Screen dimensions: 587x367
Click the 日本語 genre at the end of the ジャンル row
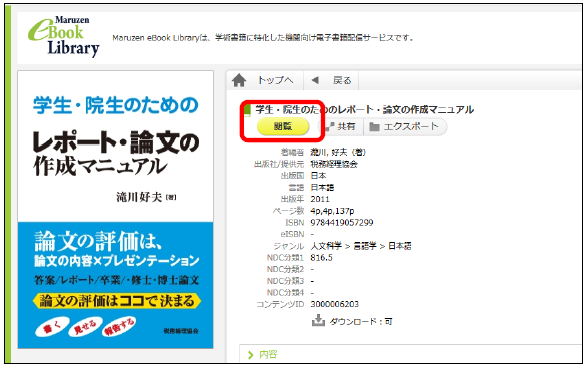click(x=399, y=246)
